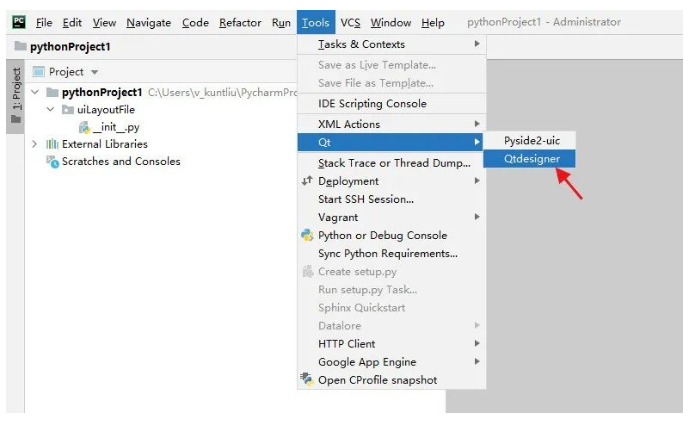Collapse the uiLayoutFile folder chevron
This screenshot has width=691, height=423.
[x=51, y=109]
